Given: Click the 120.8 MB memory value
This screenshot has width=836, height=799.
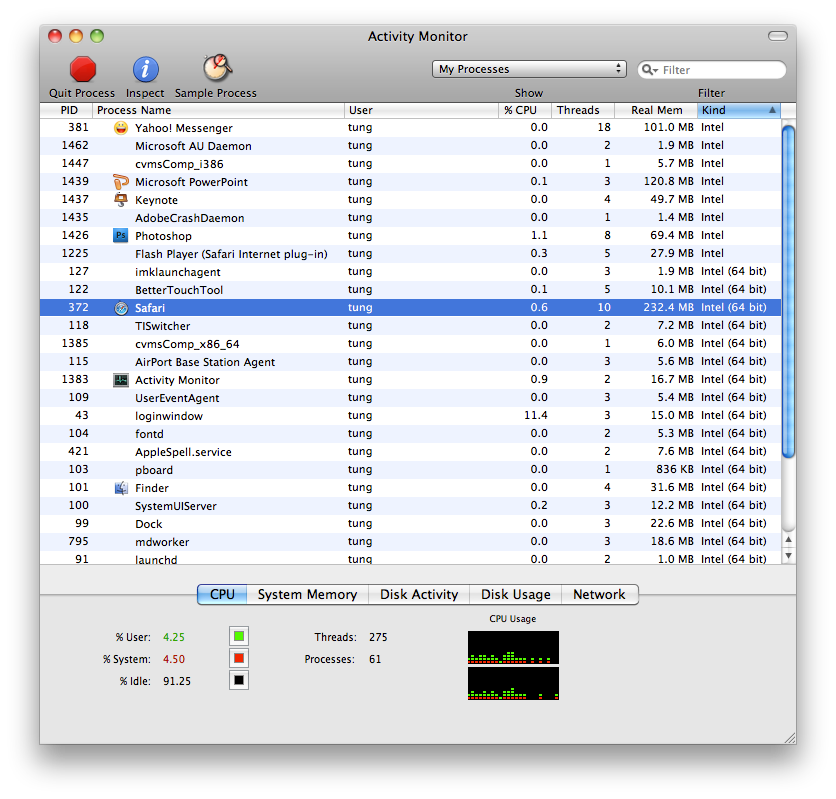Looking at the screenshot, I should pyautogui.click(x=669, y=181).
